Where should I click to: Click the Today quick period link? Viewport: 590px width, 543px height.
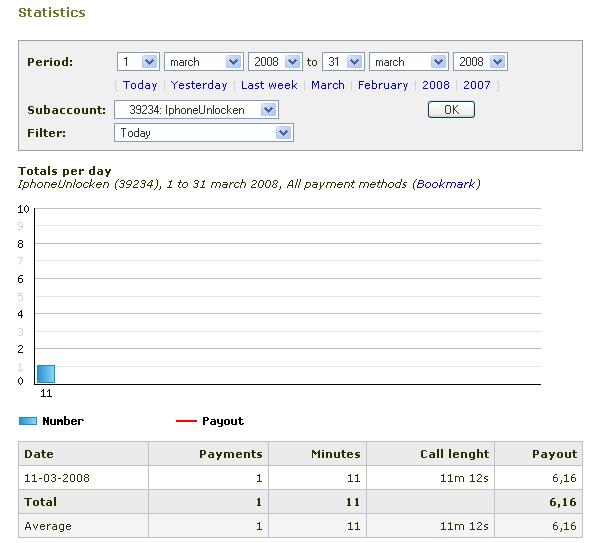point(140,85)
